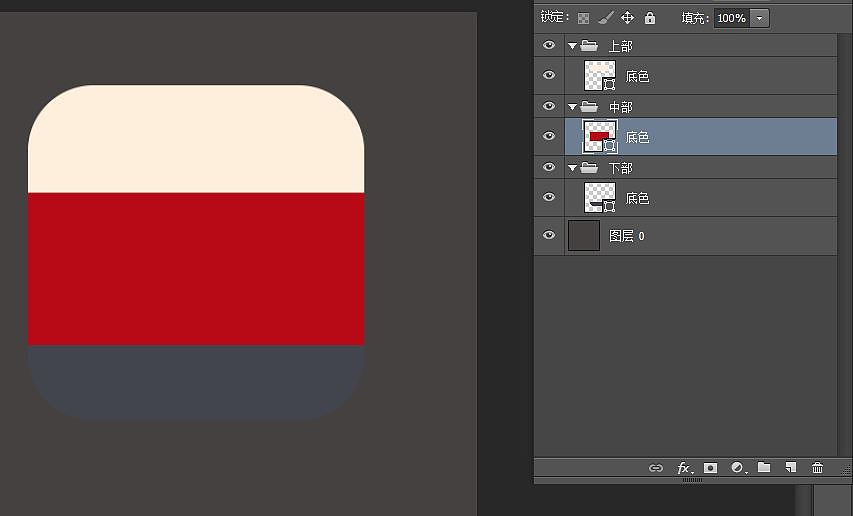Screen dimensions: 853x516
Task: Collapse the 上部 group
Action: (572, 46)
